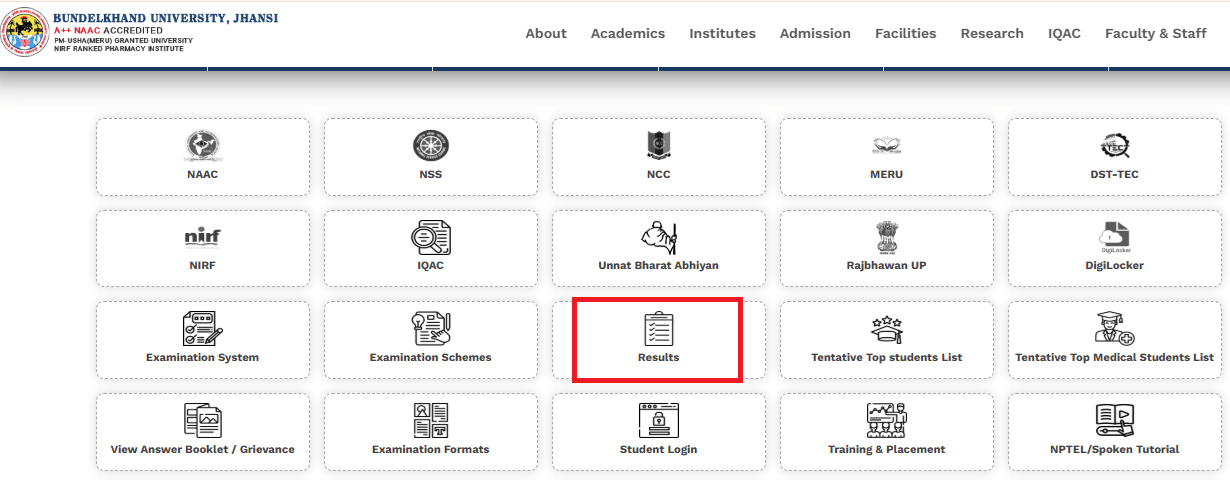
Task: Click the NPTEL/Spoken Tutorial label
Action: click(1115, 449)
